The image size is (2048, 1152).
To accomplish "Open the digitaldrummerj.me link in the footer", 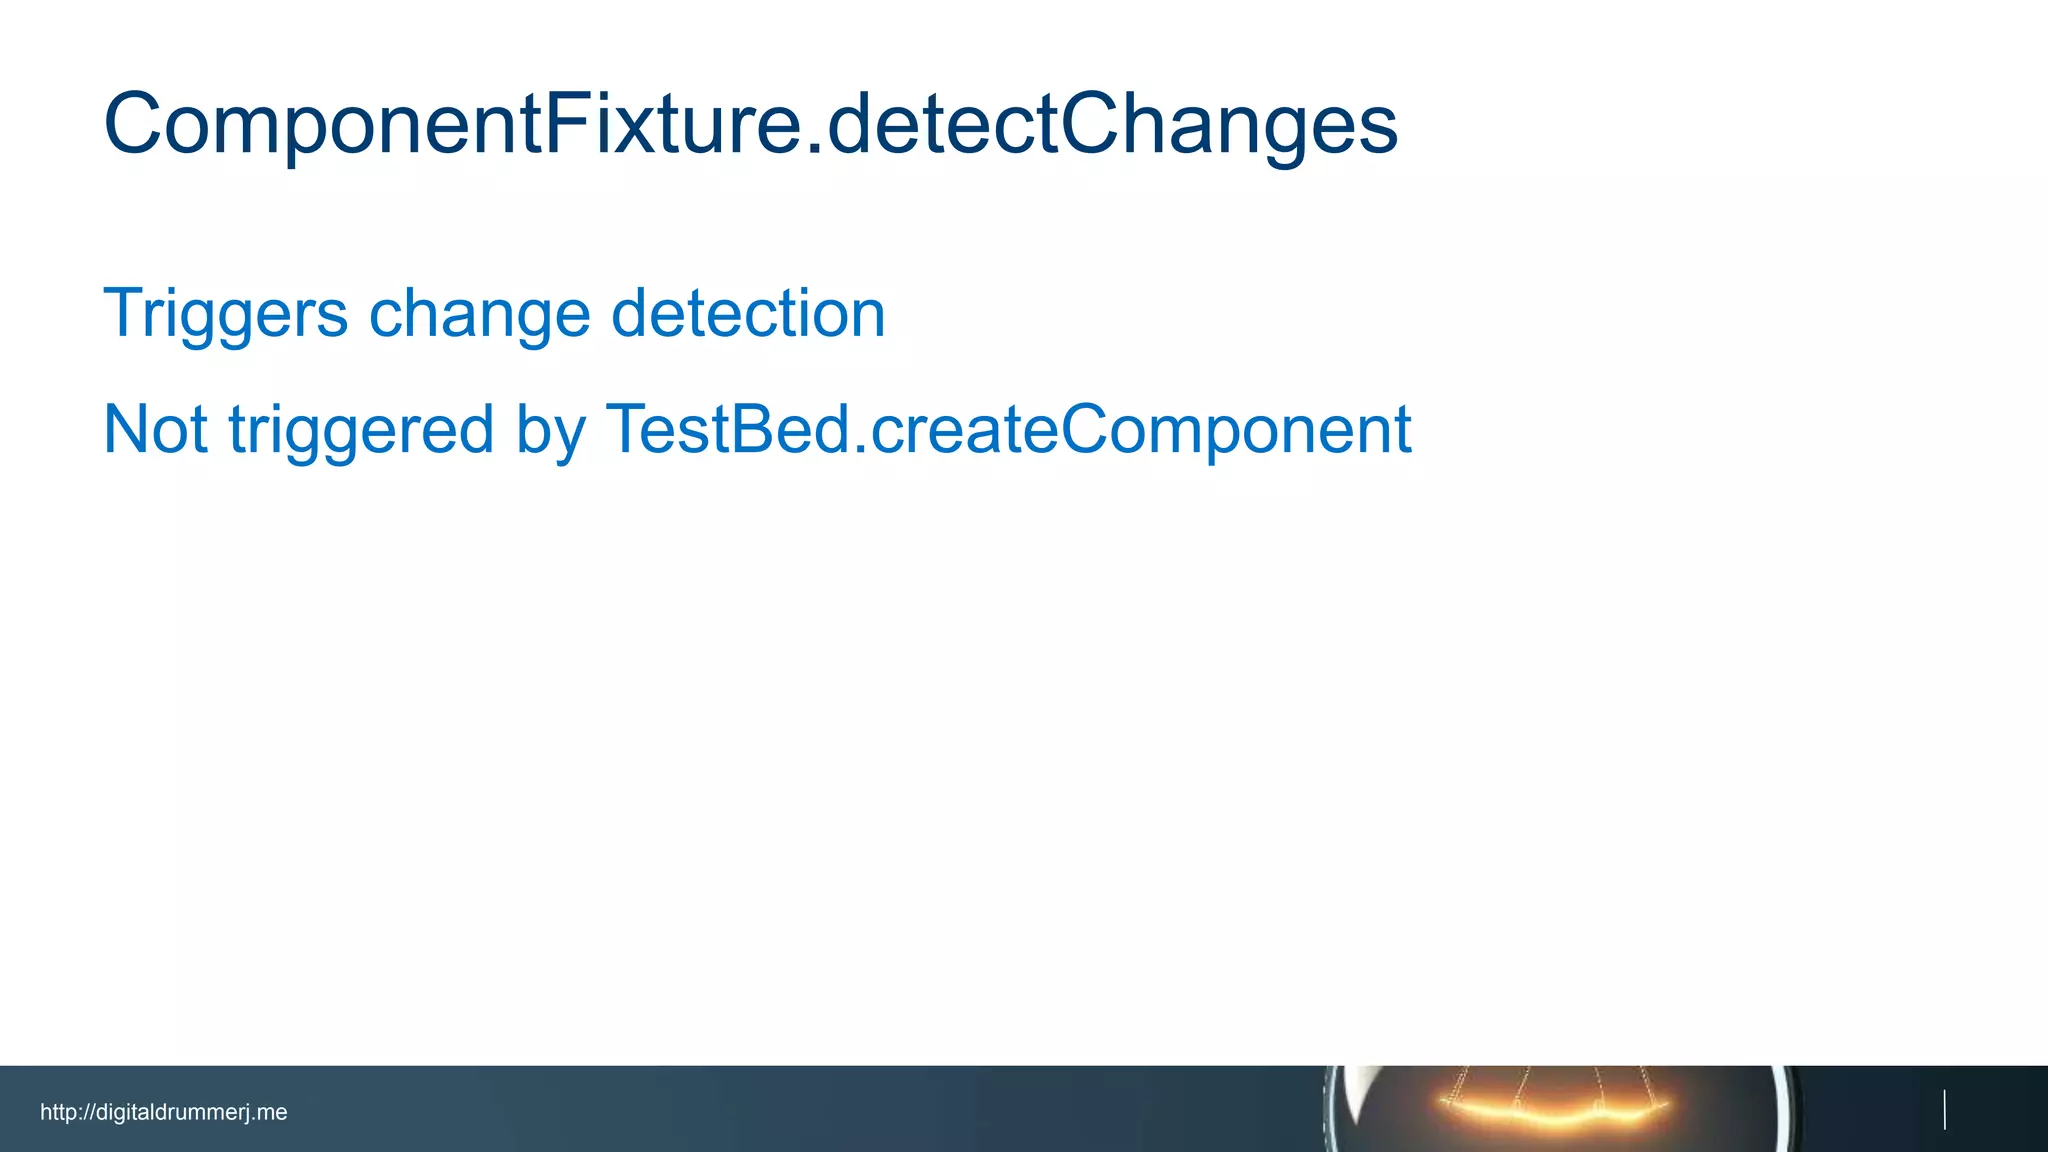I will [x=163, y=1112].
